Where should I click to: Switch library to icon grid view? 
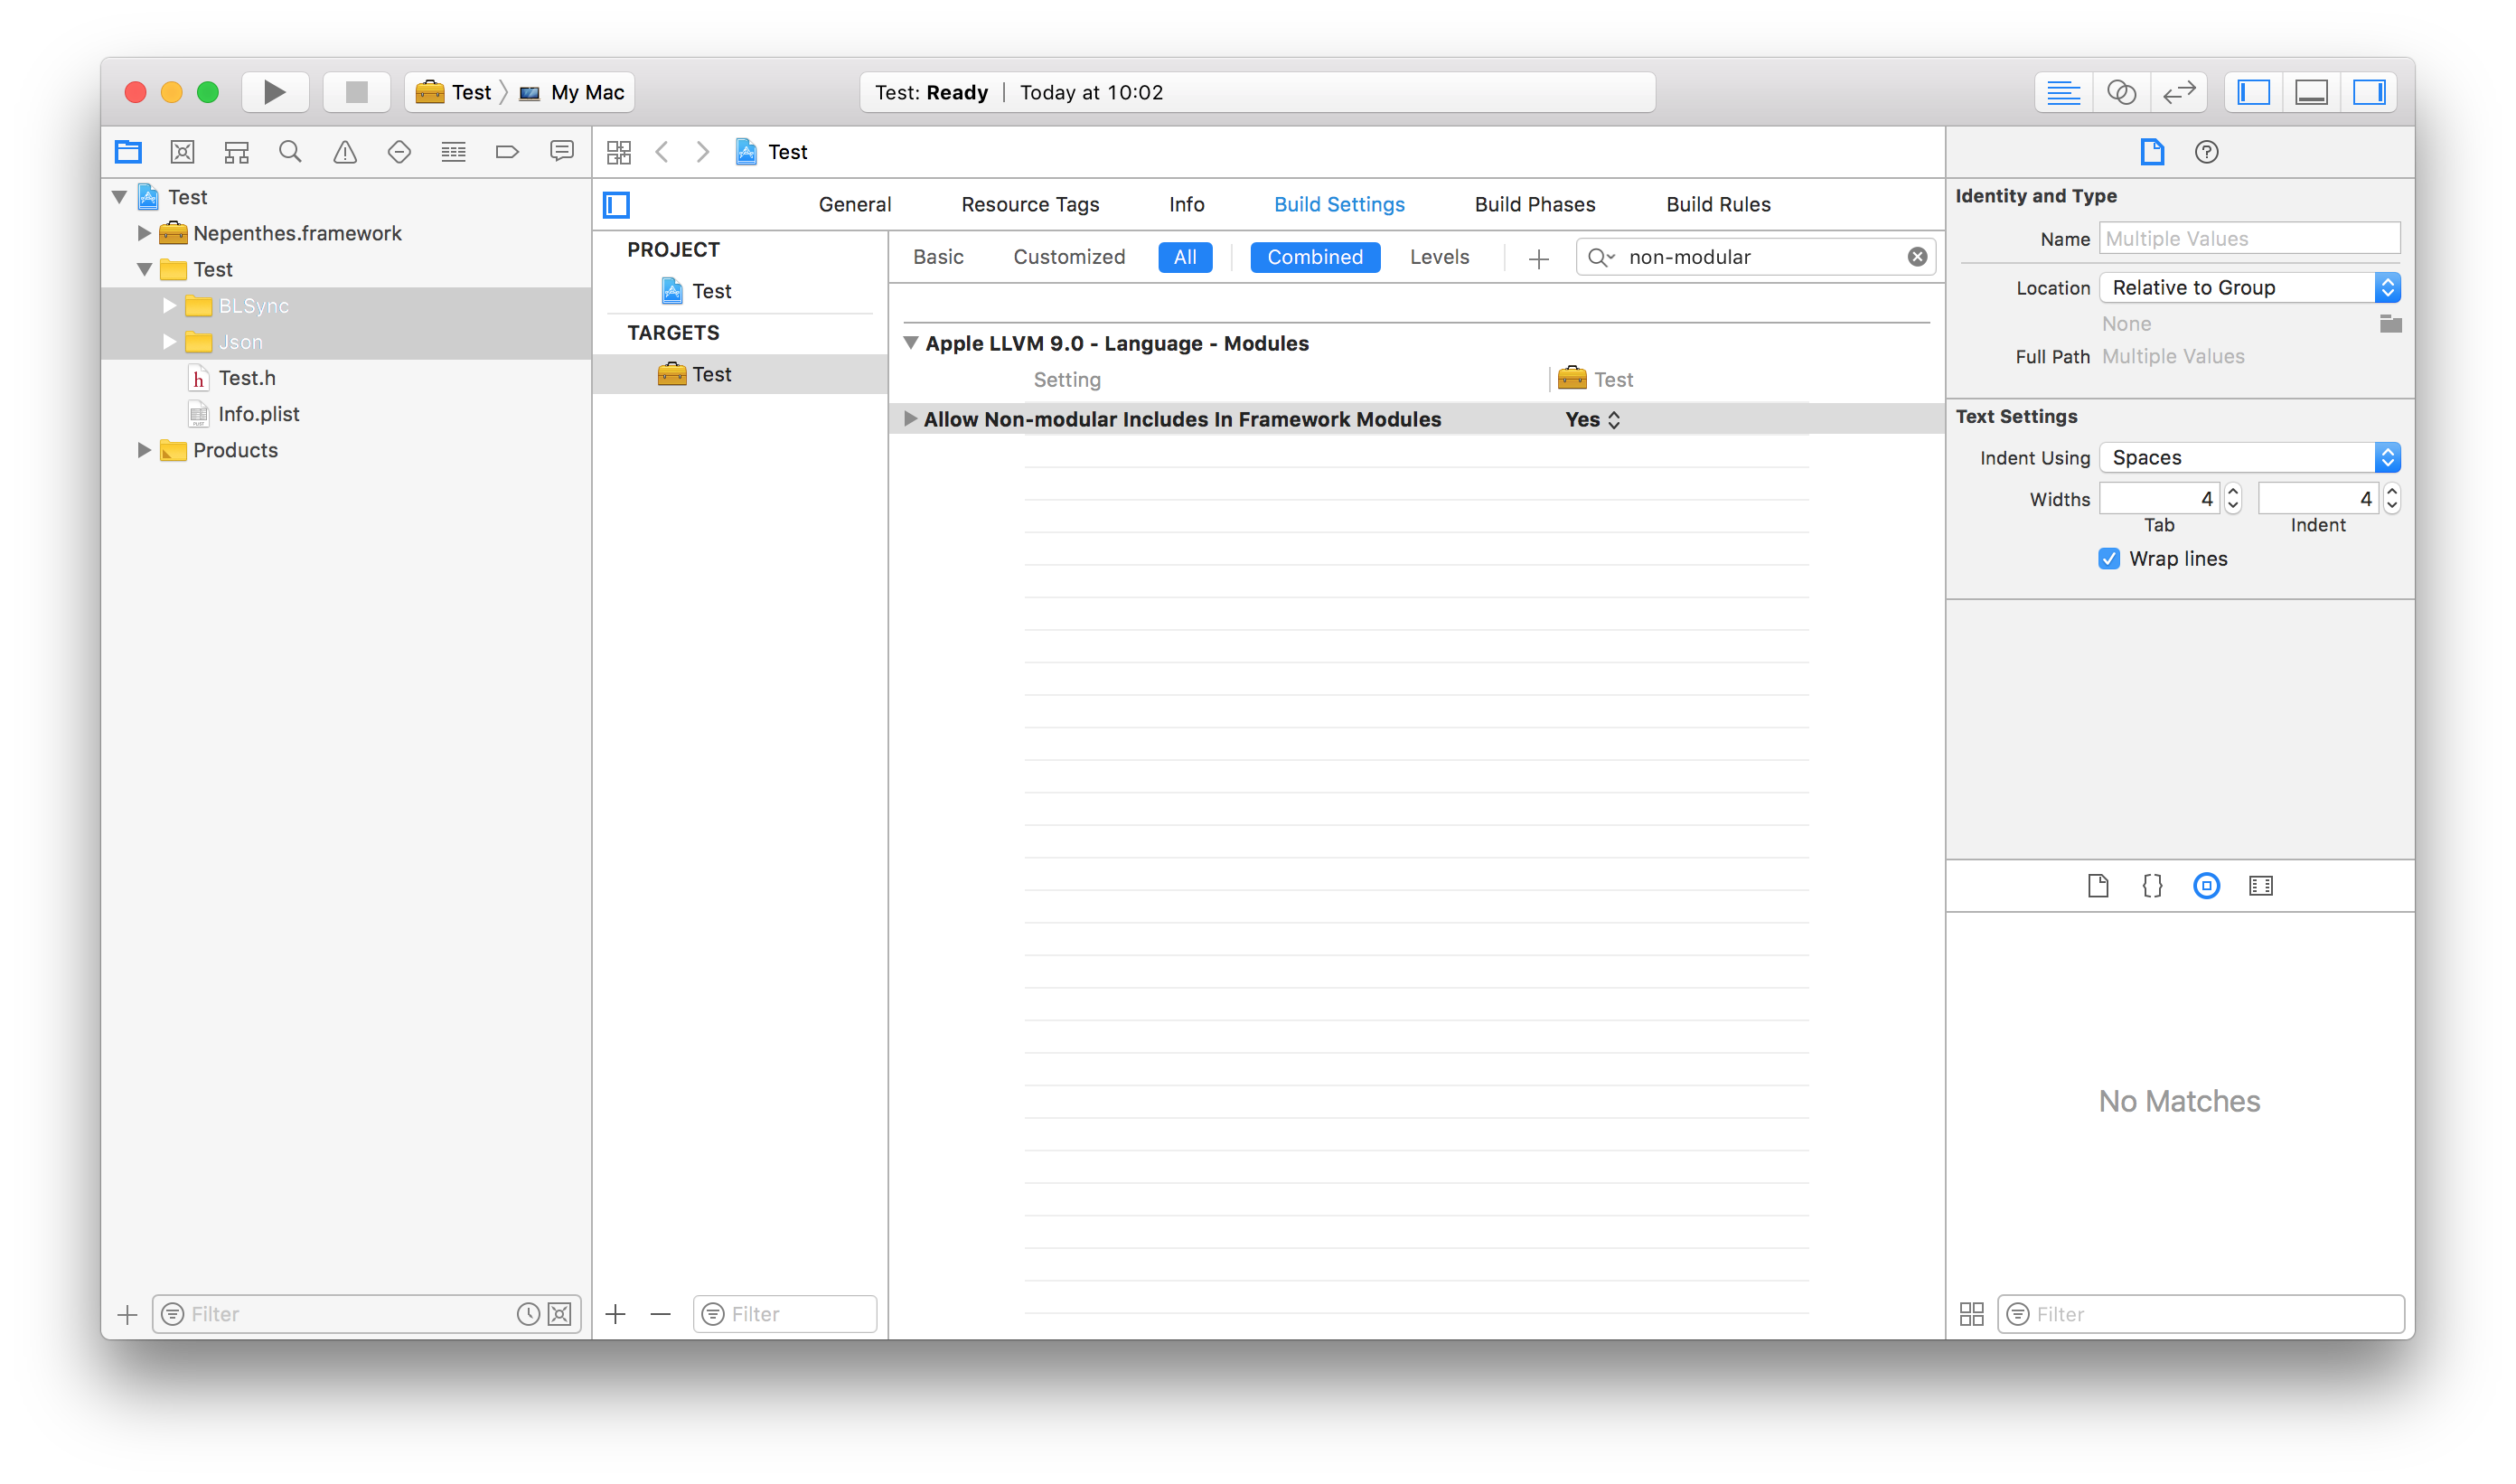1971,1314
